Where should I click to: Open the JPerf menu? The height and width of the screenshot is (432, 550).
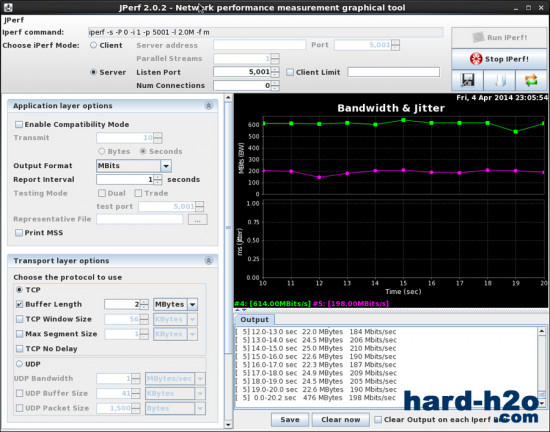point(14,20)
